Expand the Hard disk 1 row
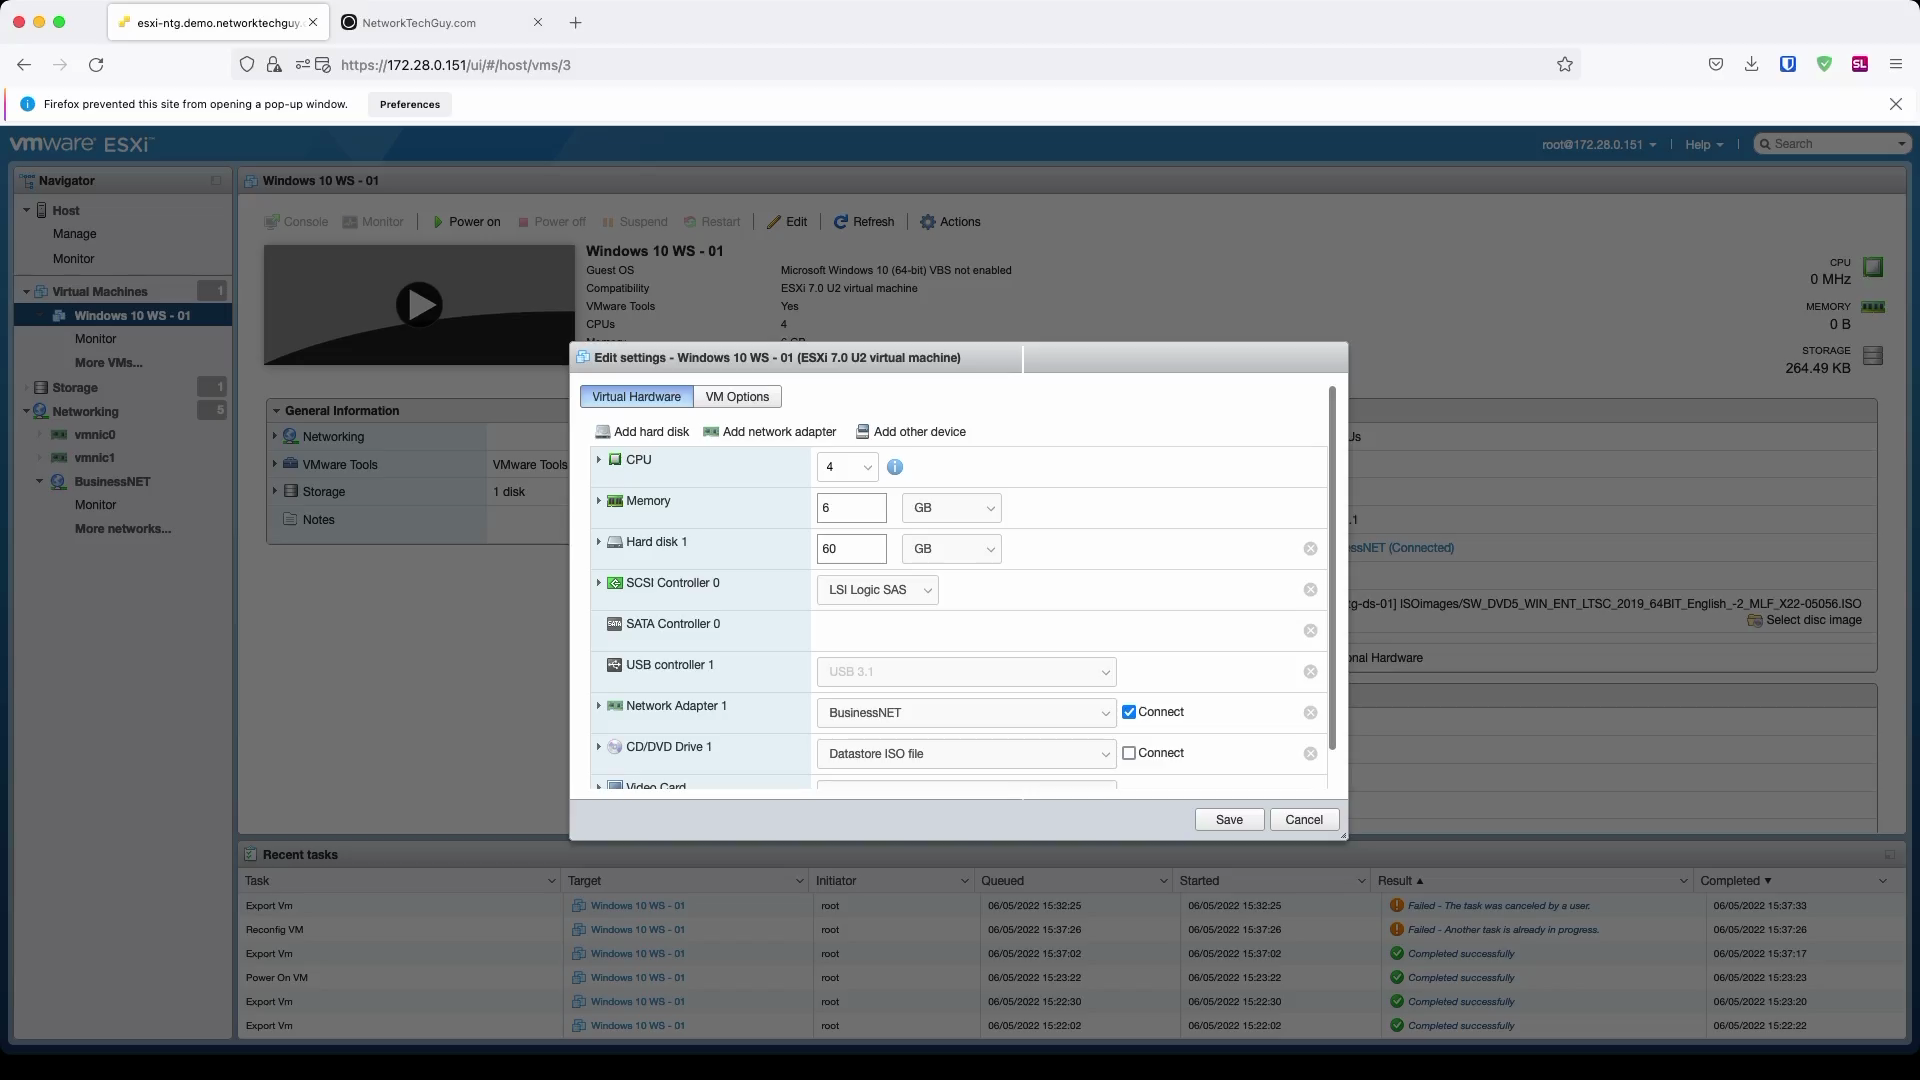The width and height of the screenshot is (1920, 1080). point(599,542)
